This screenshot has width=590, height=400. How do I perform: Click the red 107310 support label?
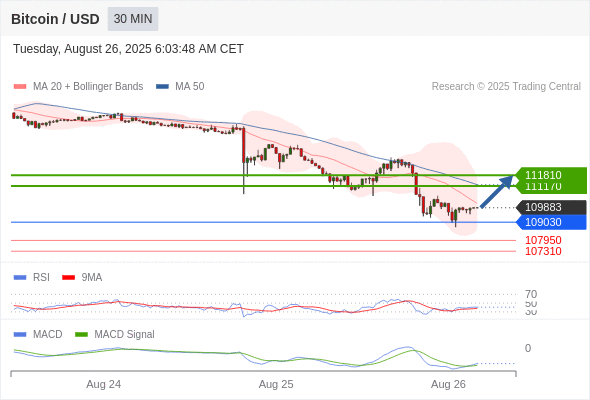(x=543, y=251)
